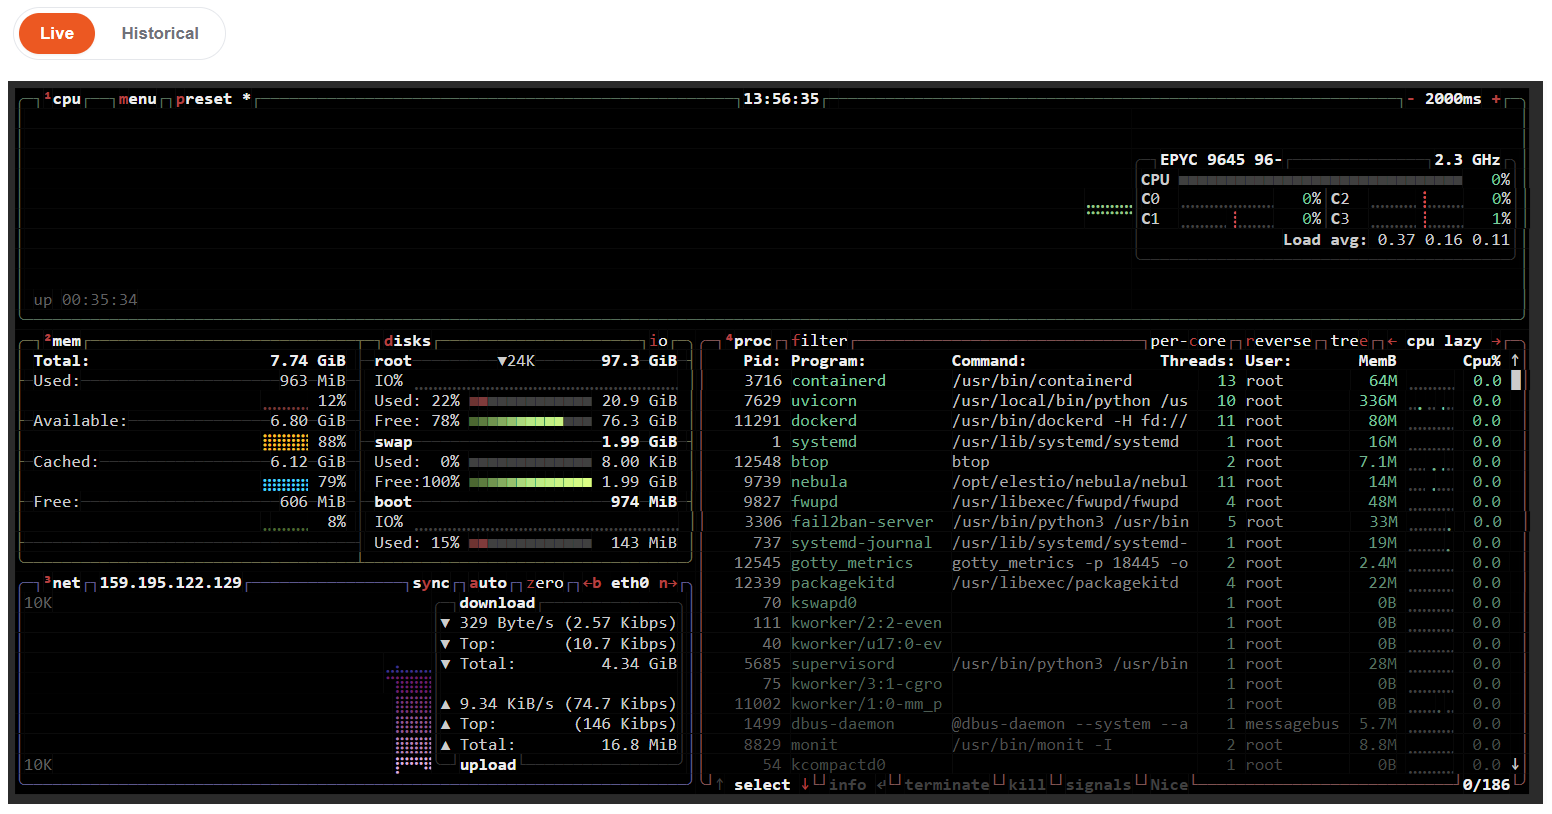Click the cpu lazy sort option
This screenshot has width=1552, height=814.
click(x=1444, y=341)
